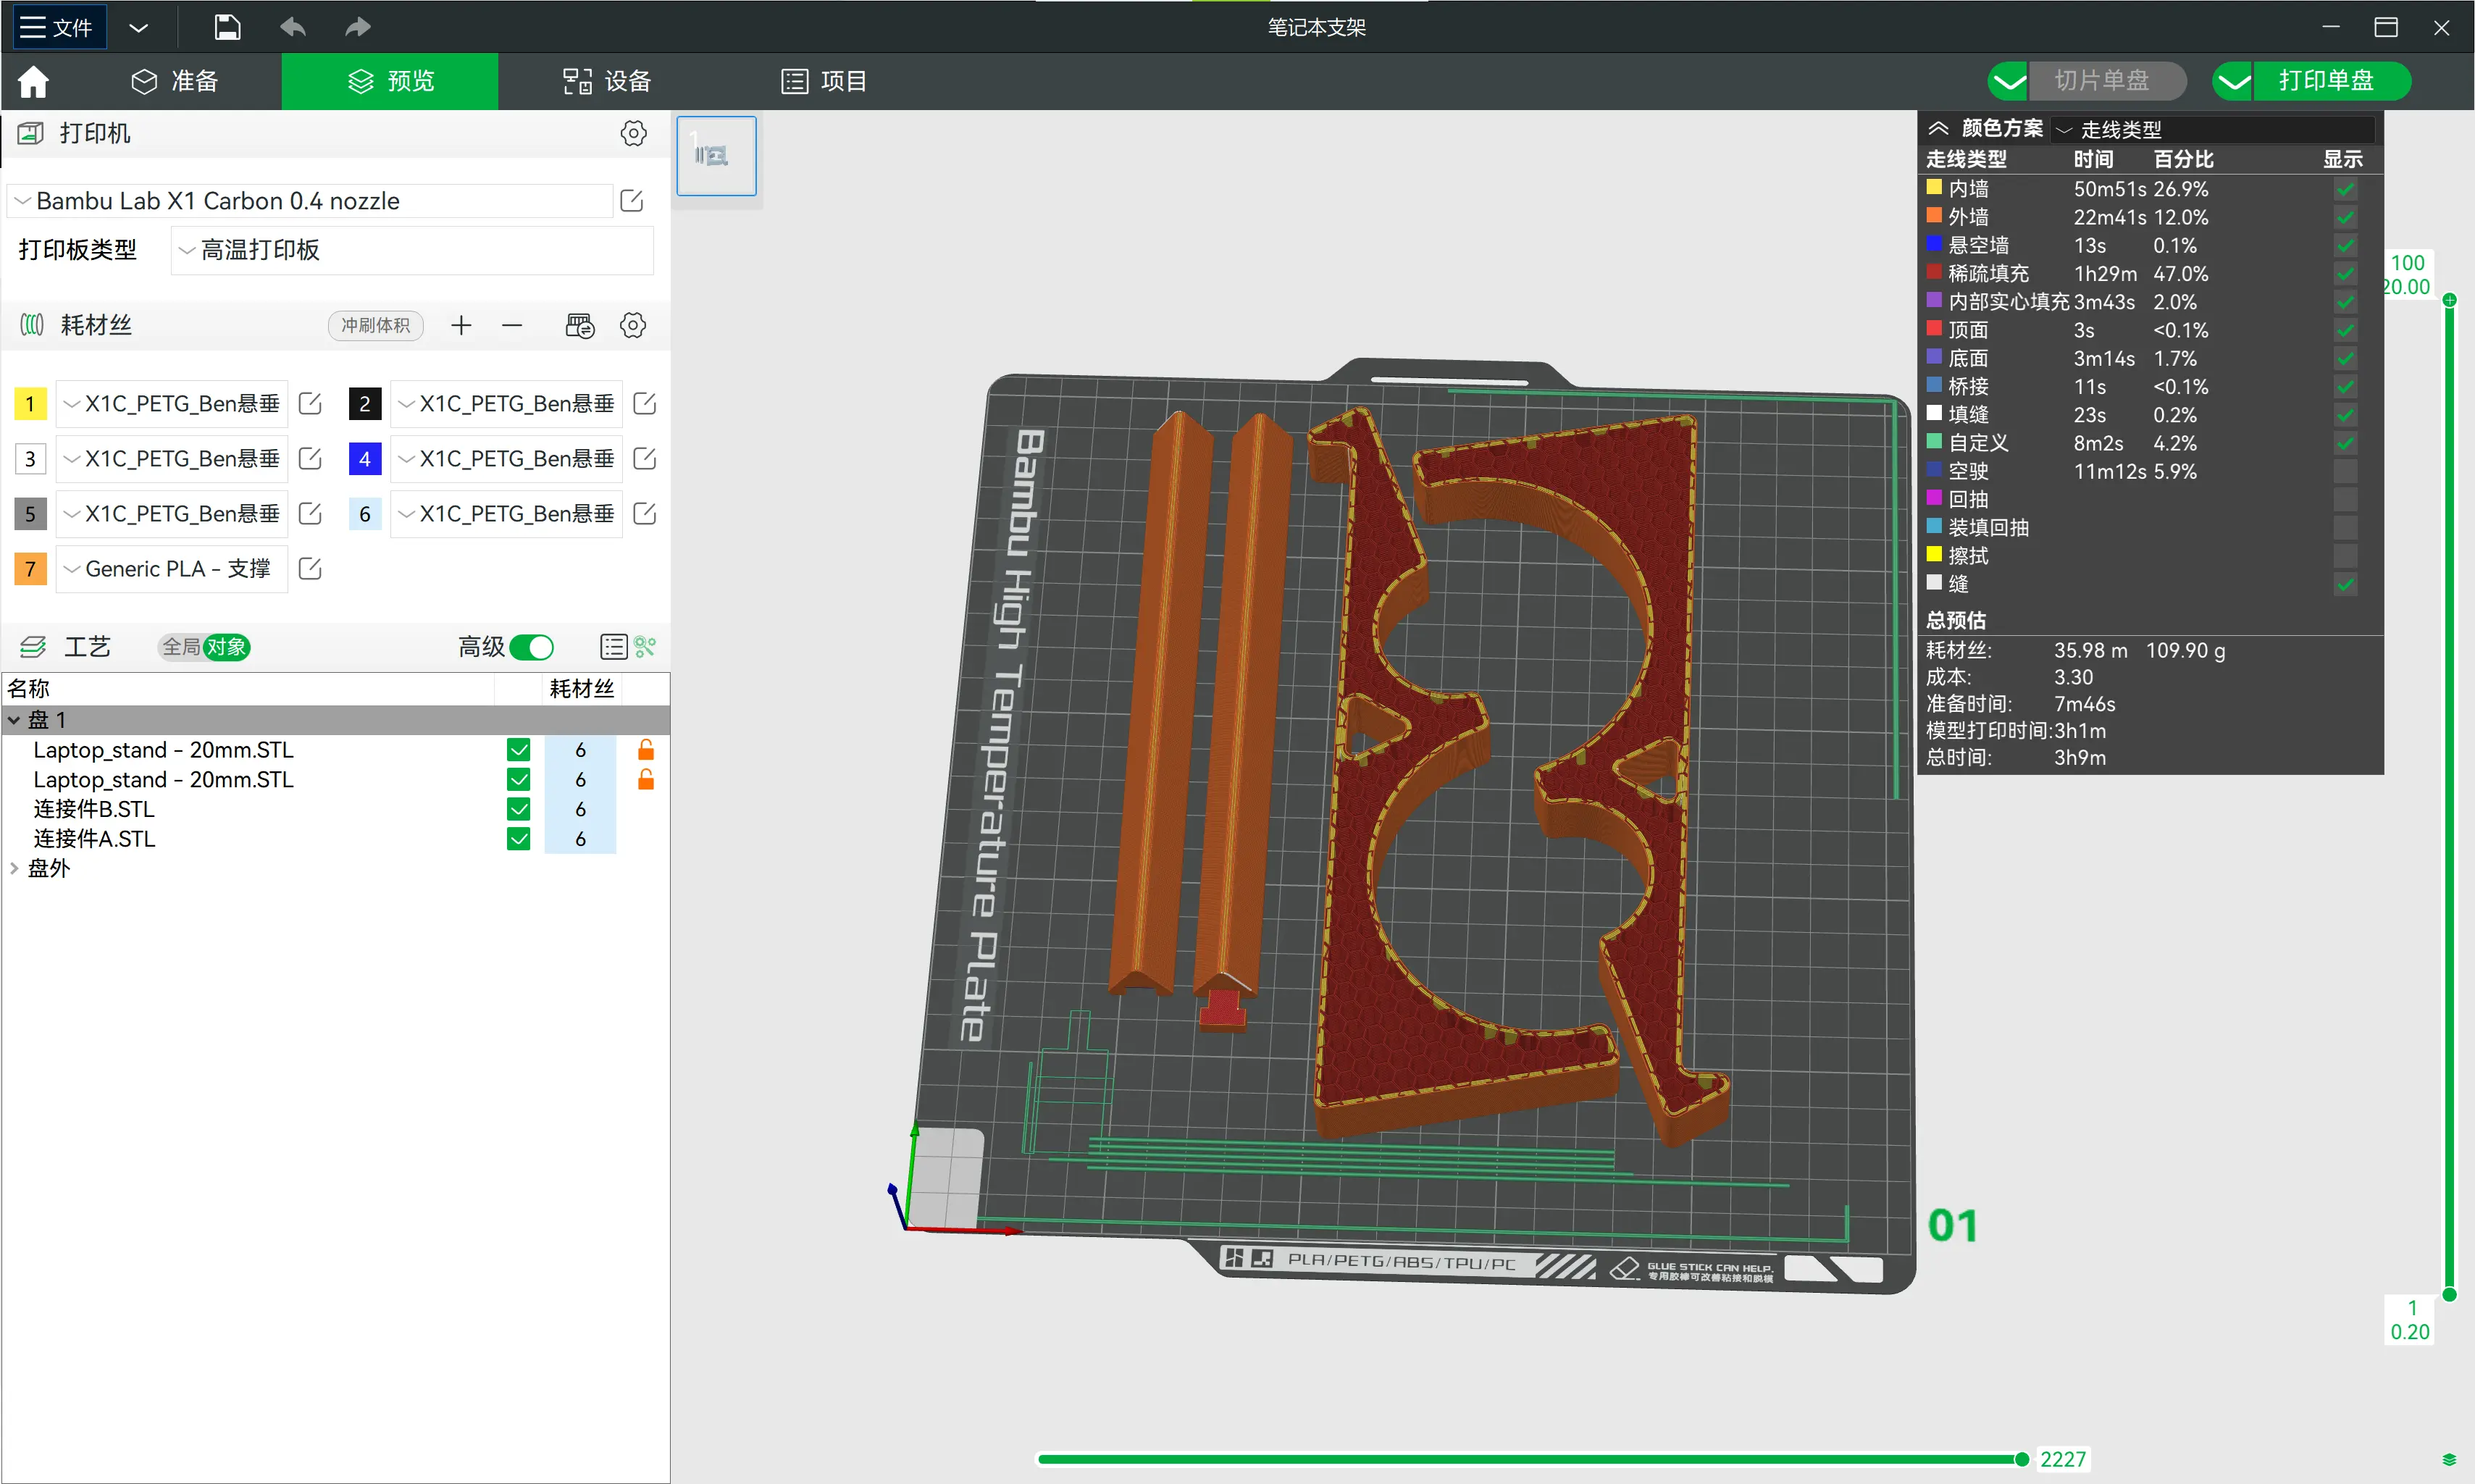This screenshot has width=2475, height=1484.
Task: Click the 冲刷体积 flushing volumes button
Action: click(x=376, y=325)
